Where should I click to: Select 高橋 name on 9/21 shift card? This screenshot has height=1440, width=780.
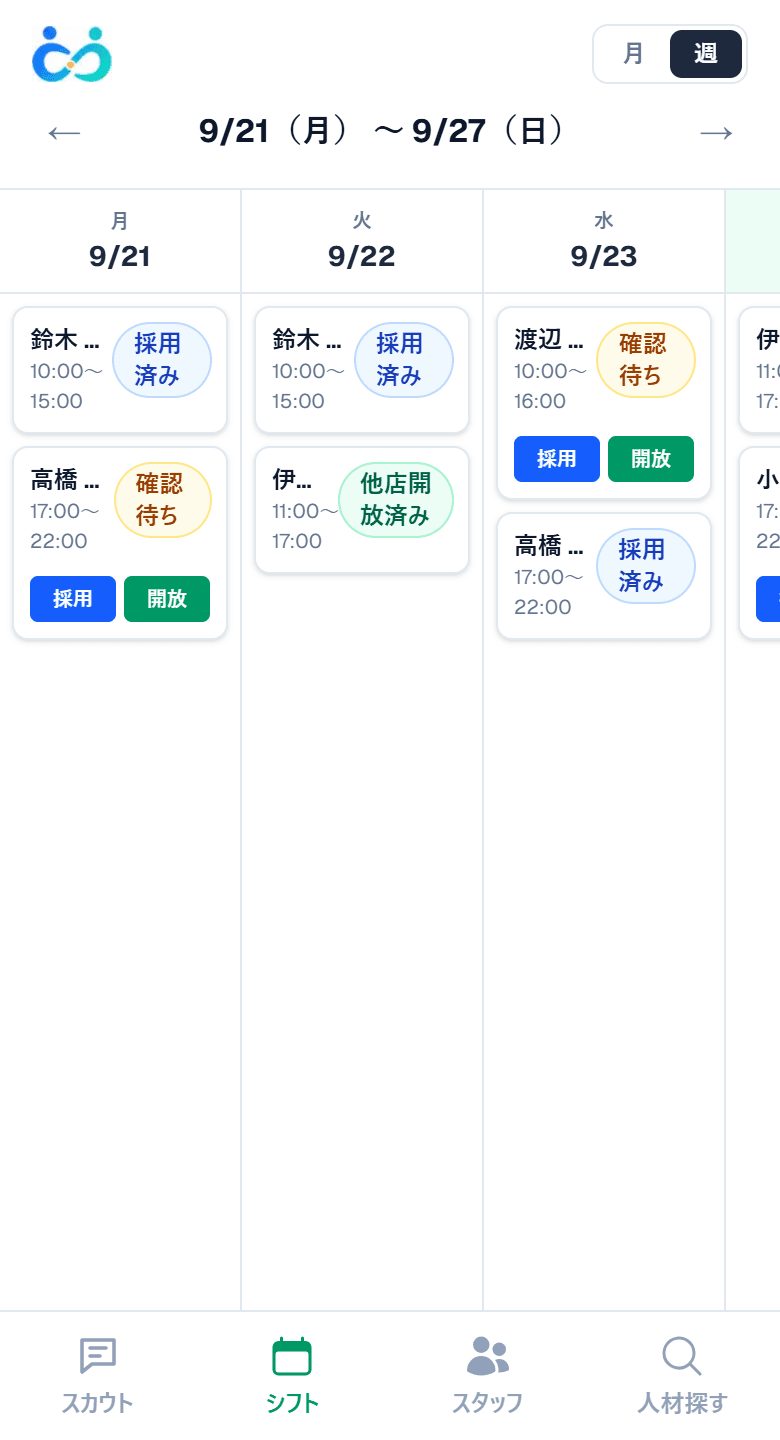[x=65, y=480]
